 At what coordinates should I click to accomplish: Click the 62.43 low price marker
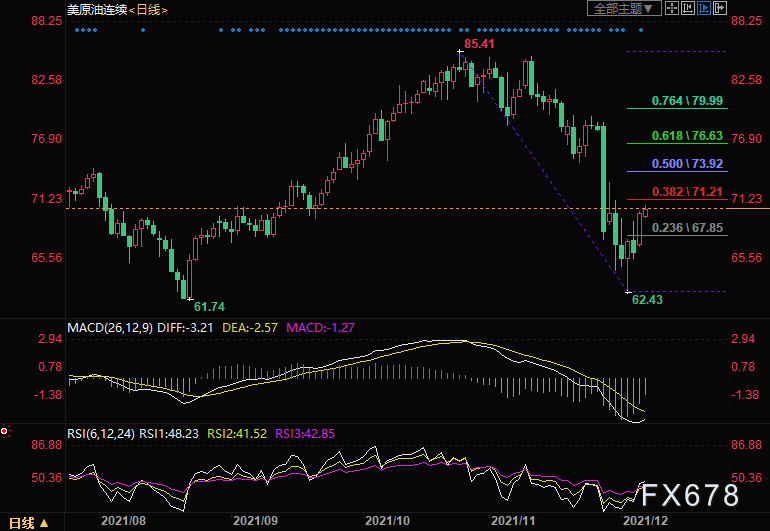647,300
